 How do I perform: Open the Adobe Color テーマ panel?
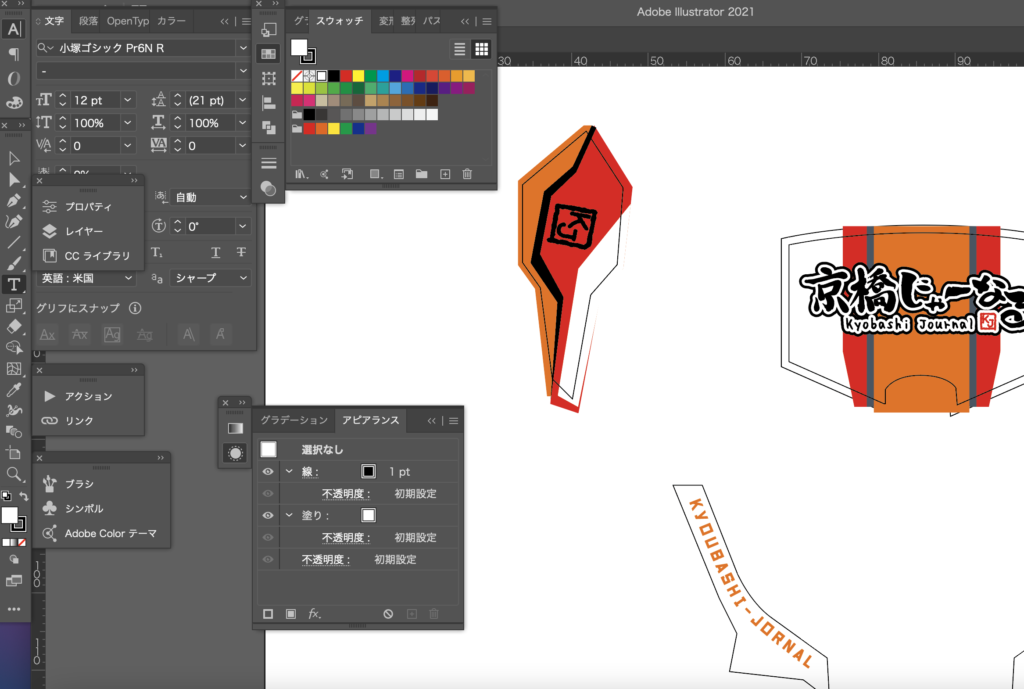[110, 533]
